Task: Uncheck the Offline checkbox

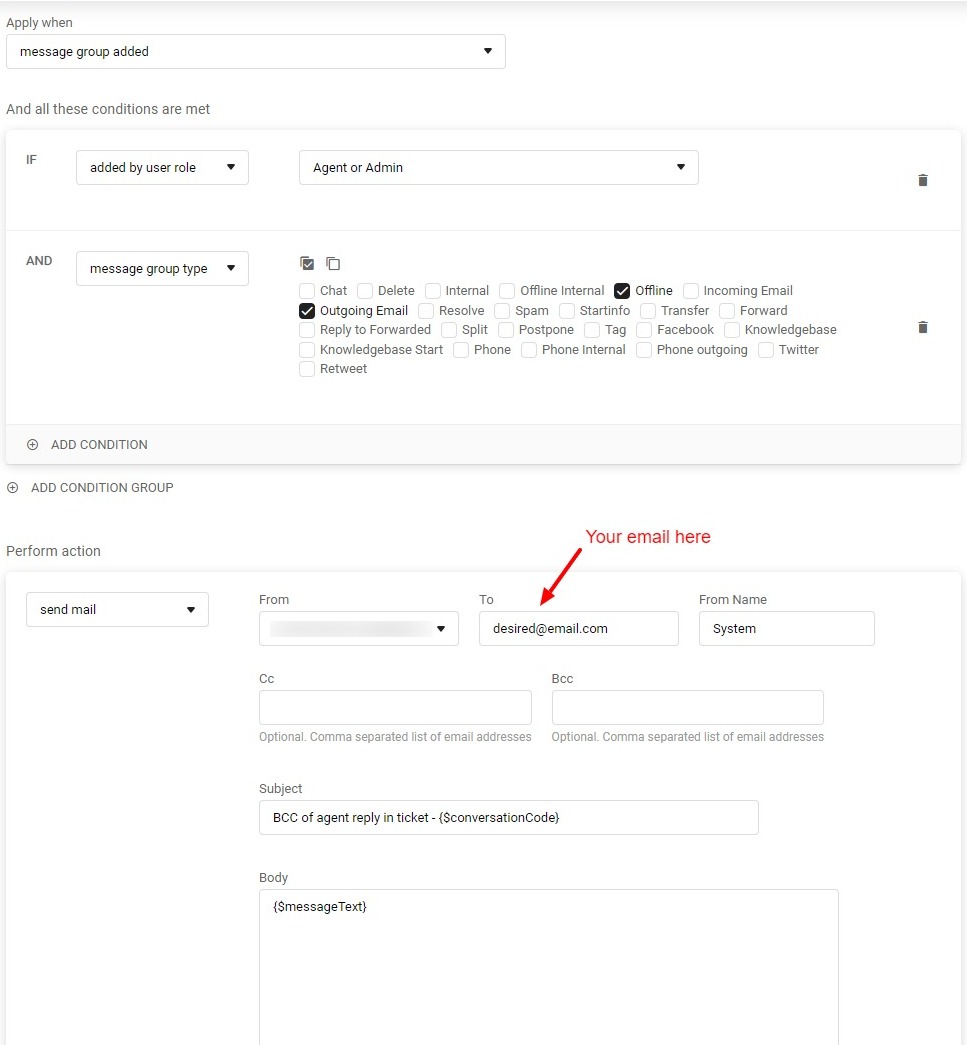Action: tap(622, 291)
